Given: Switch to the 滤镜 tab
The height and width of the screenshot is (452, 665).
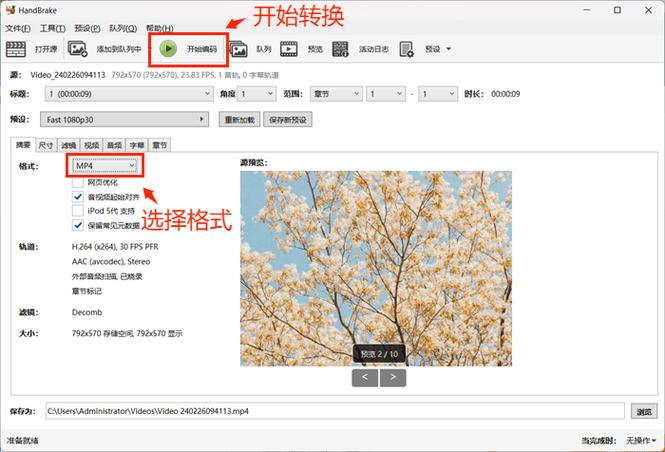Looking at the screenshot, I should tap(69, 145).
